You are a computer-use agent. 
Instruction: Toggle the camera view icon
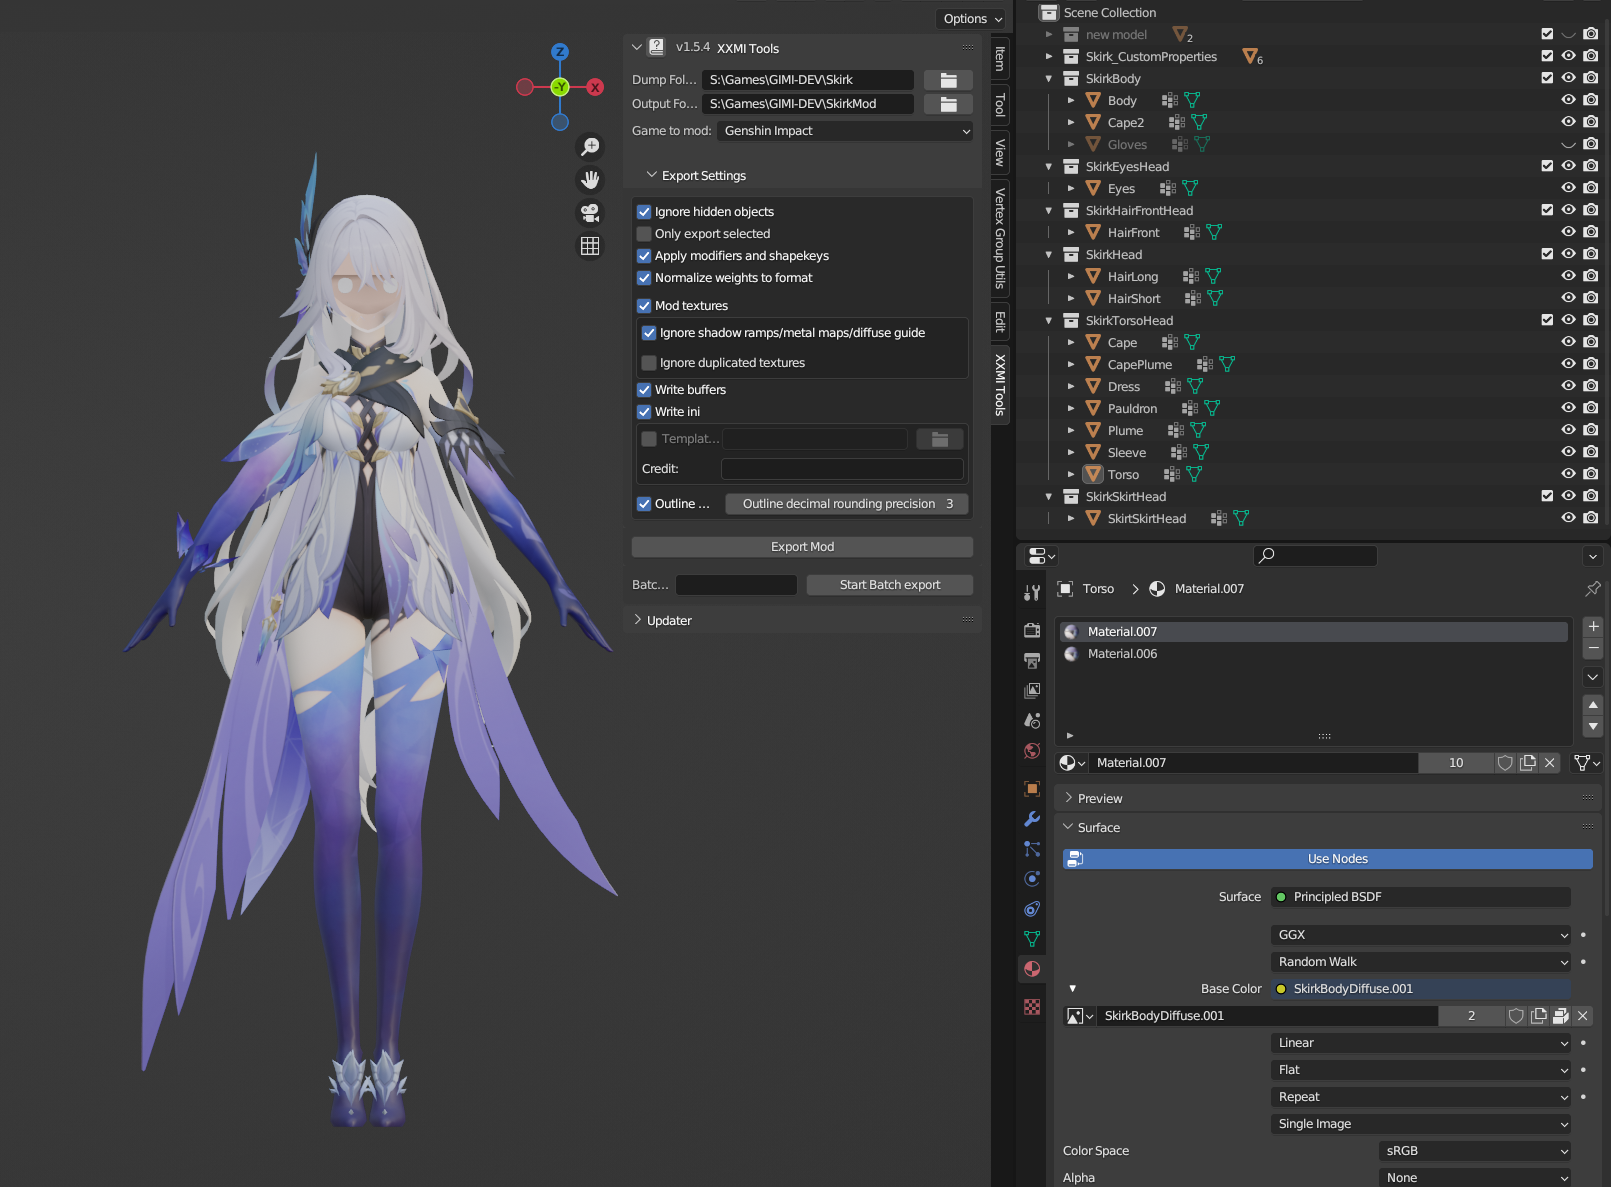tap(590, 213)
